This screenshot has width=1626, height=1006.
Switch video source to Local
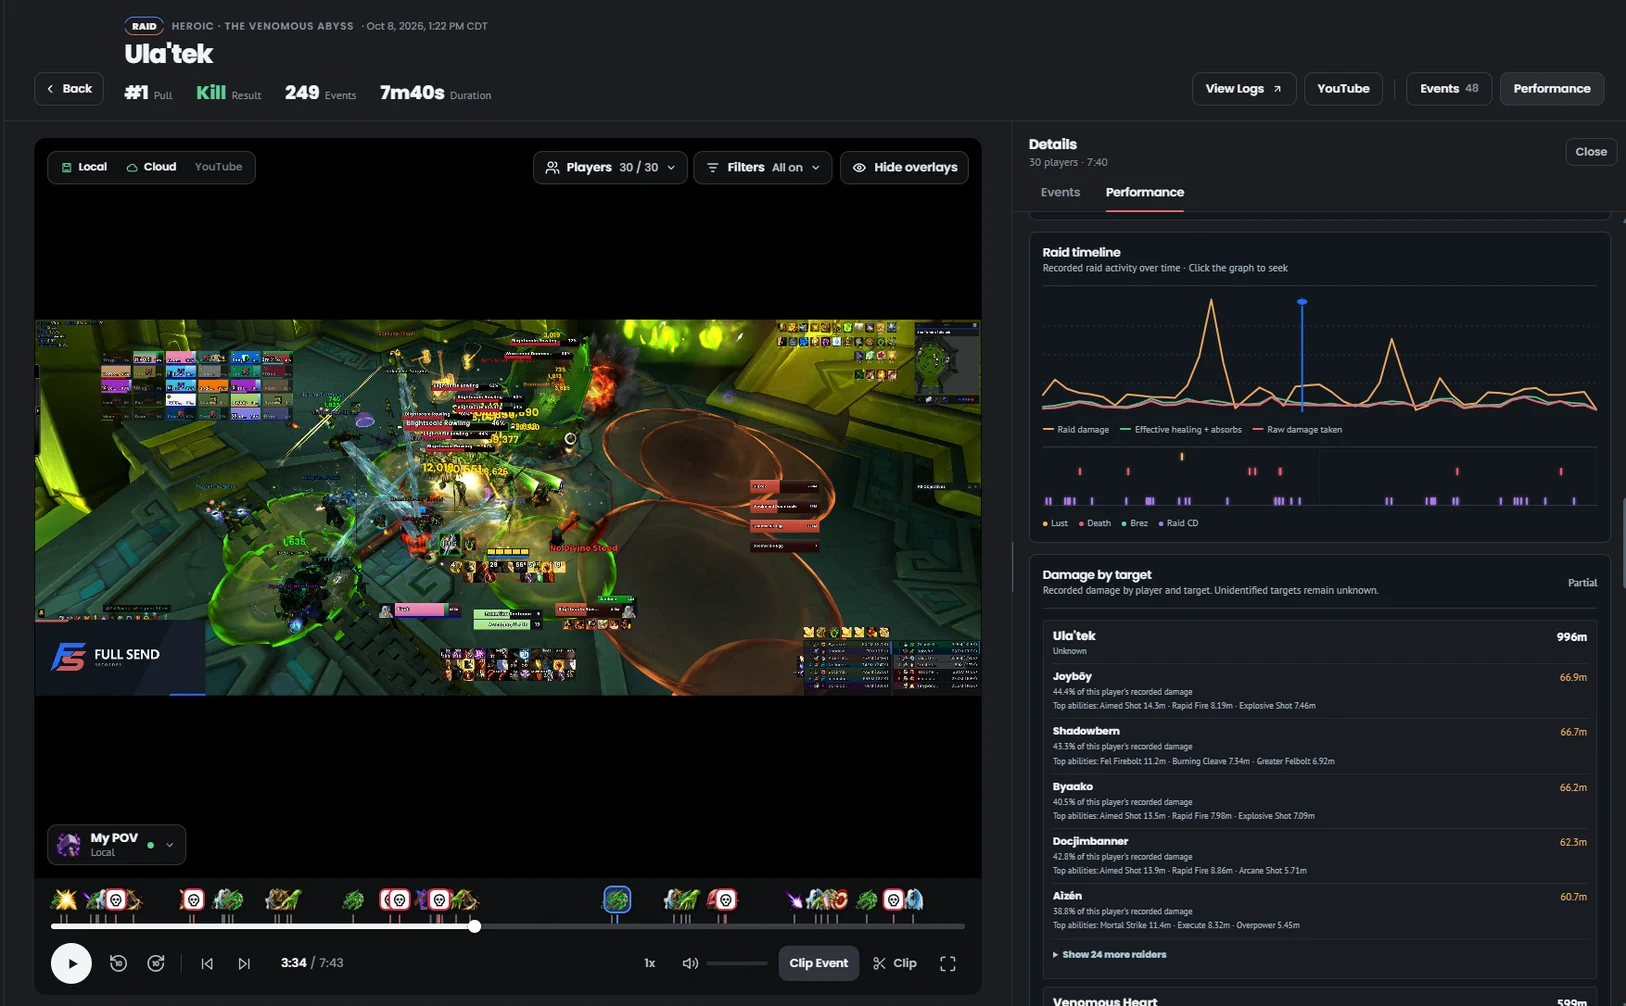84,167
